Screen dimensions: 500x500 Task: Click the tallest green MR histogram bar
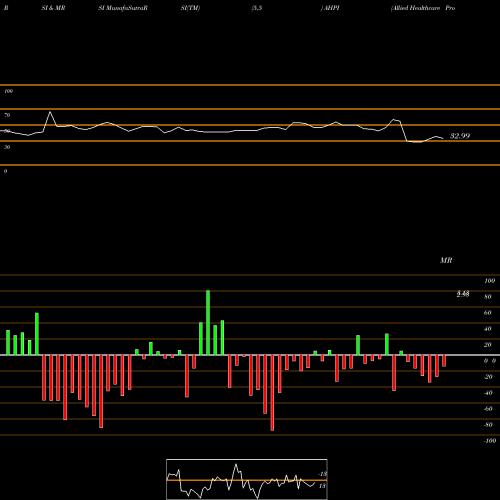(208, 323)
